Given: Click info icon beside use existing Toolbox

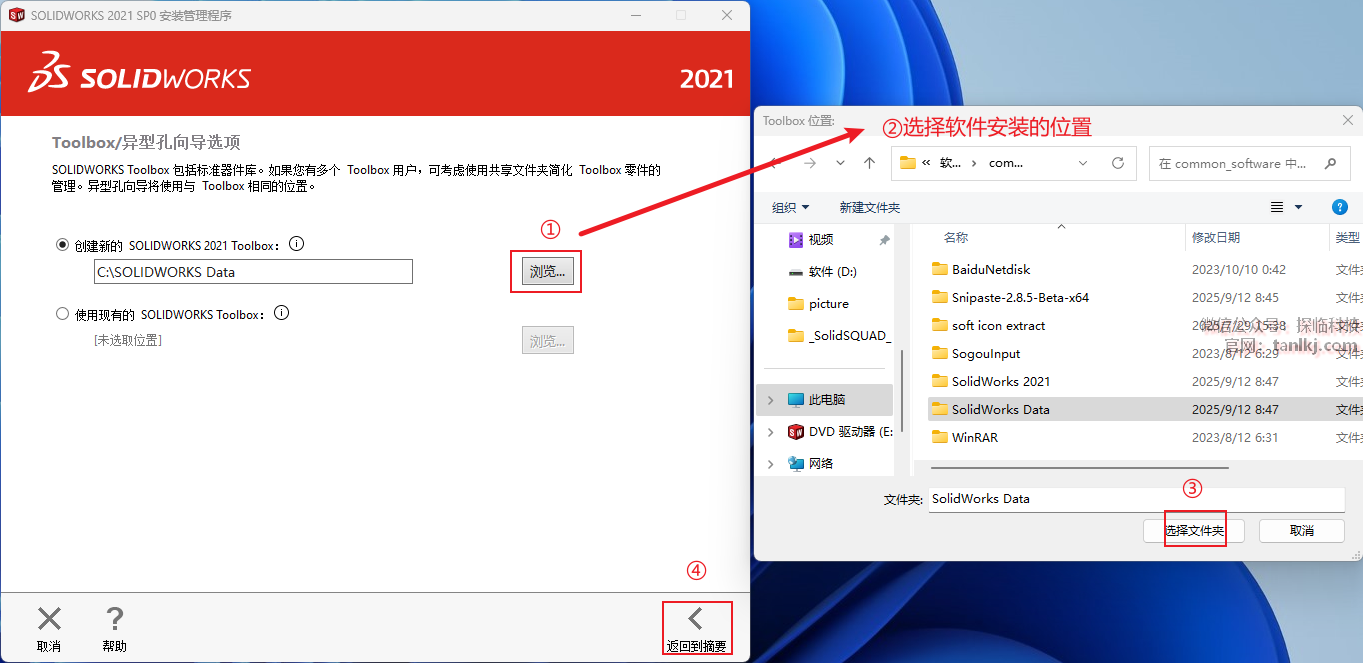Looking at the screenshot, I should [281, 313].
